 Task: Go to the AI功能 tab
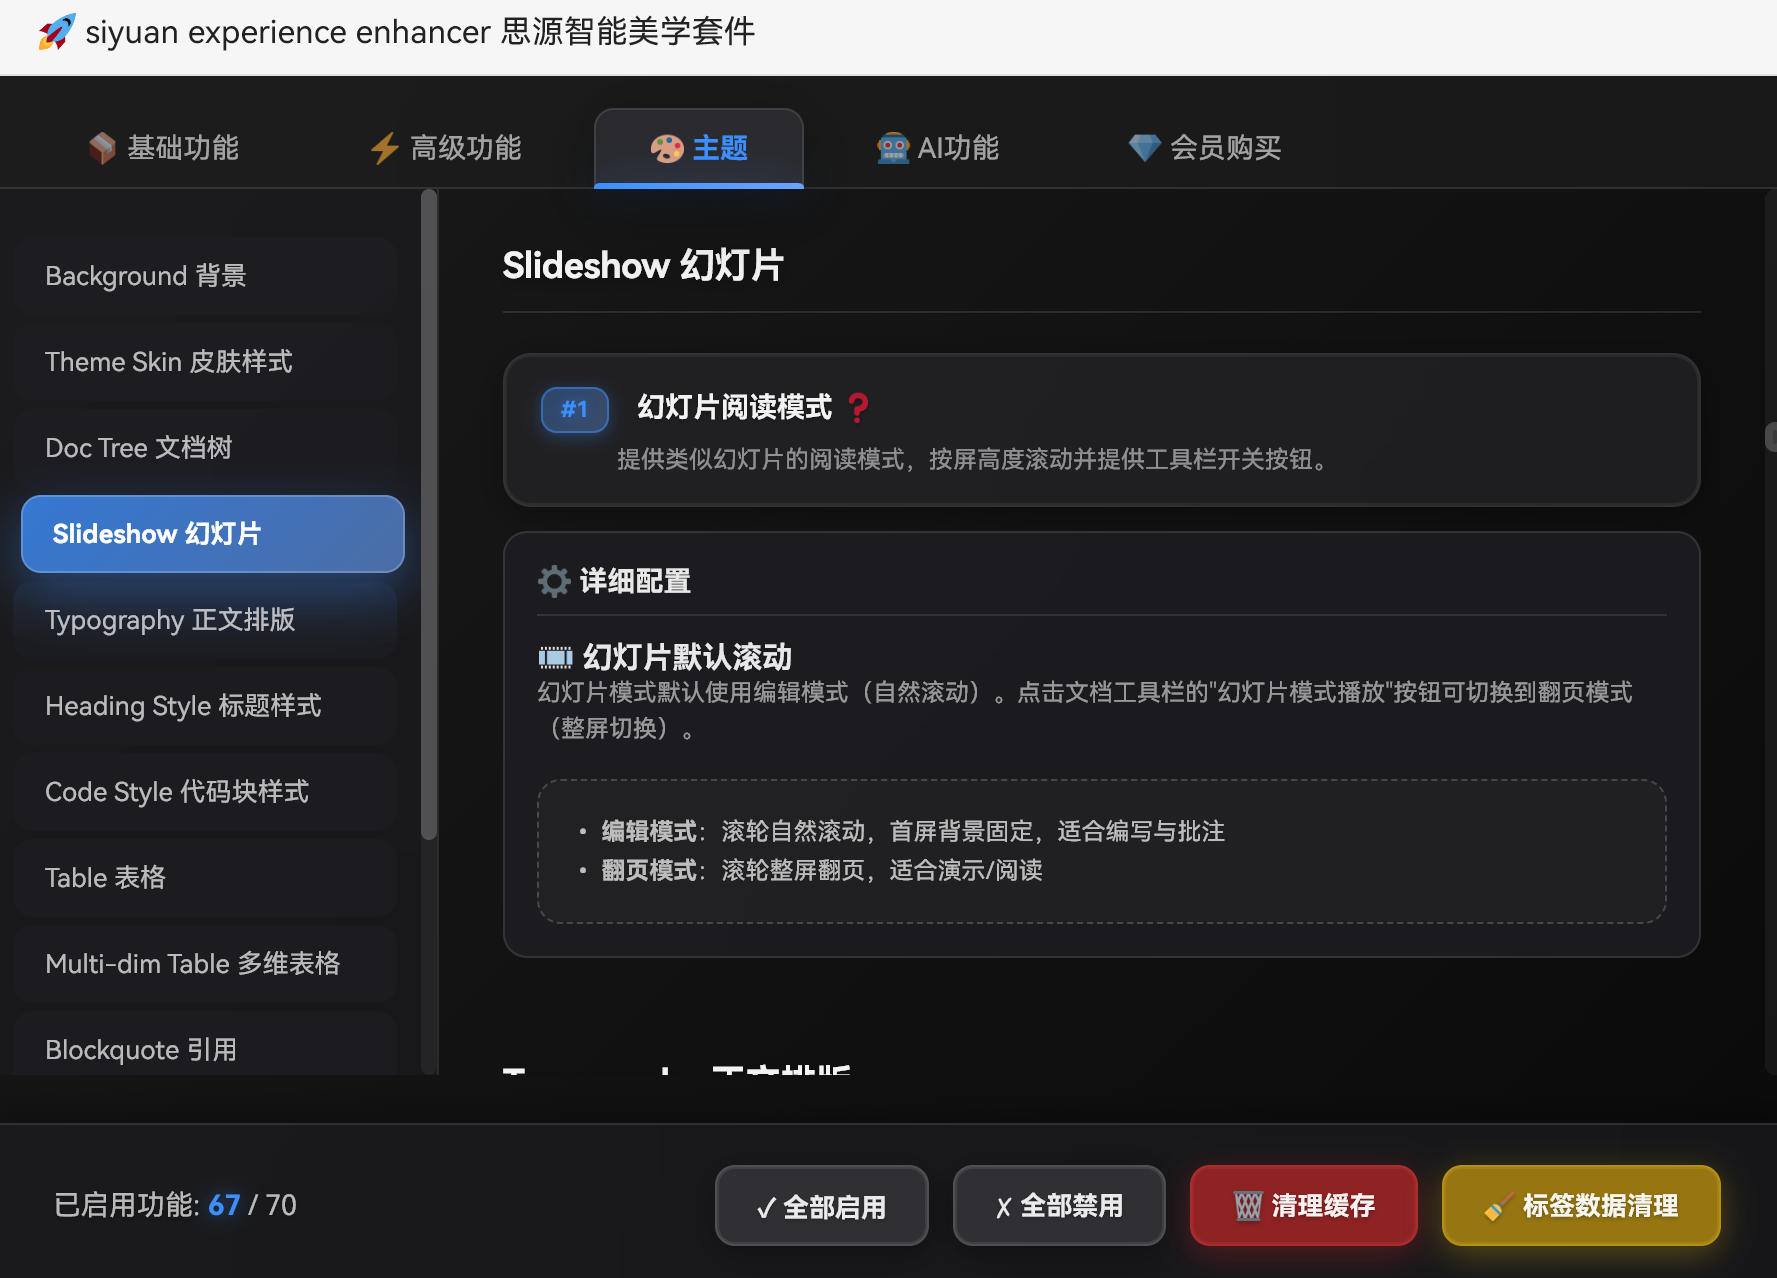[938, 148]
